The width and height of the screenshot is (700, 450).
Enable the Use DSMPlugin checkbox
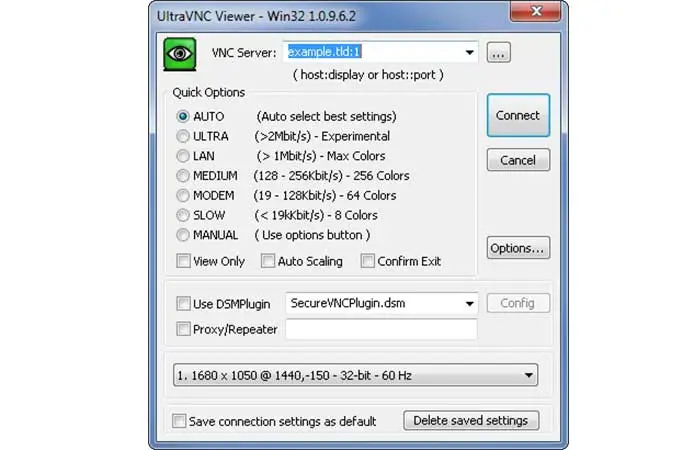click(x=183, y=304)
